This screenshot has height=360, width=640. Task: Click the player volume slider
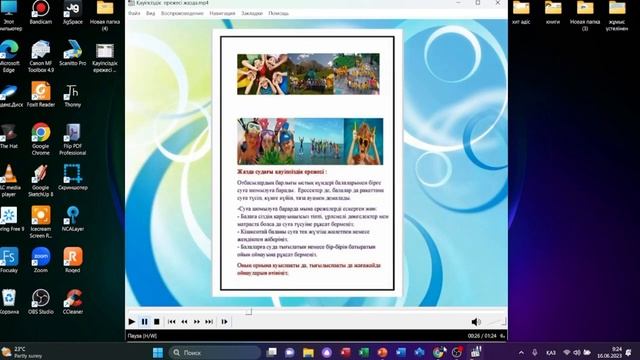(x=496, y=322)
